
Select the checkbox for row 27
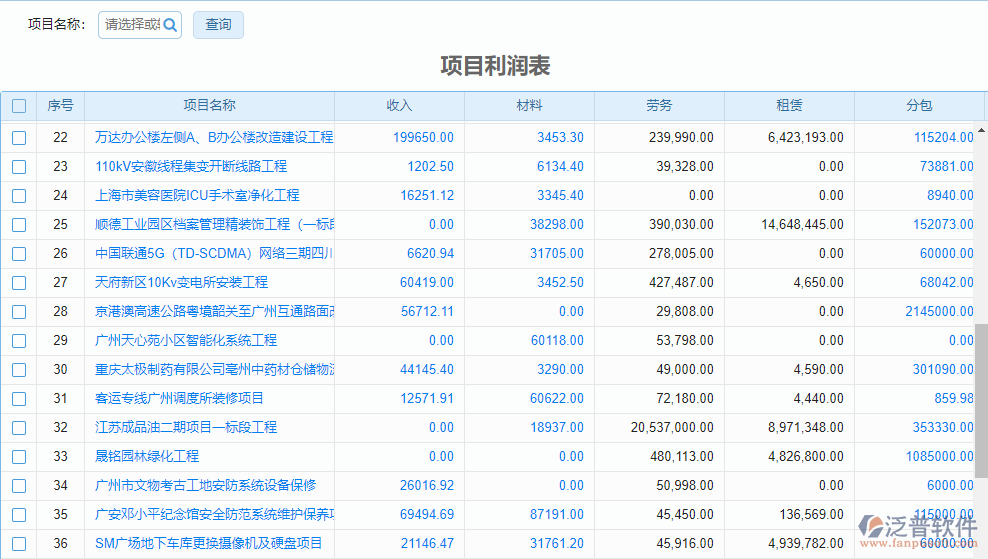click(19, 283)
